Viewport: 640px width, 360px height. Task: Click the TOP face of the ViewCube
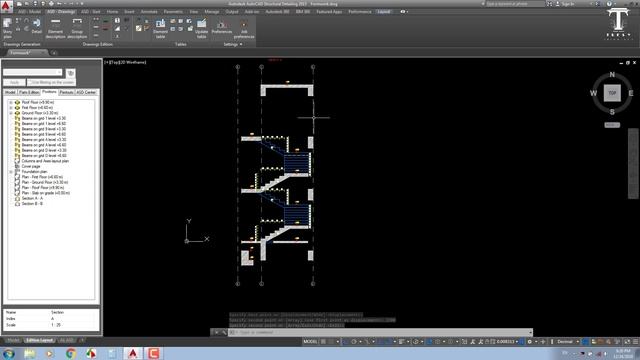click(x=612, y=93)
